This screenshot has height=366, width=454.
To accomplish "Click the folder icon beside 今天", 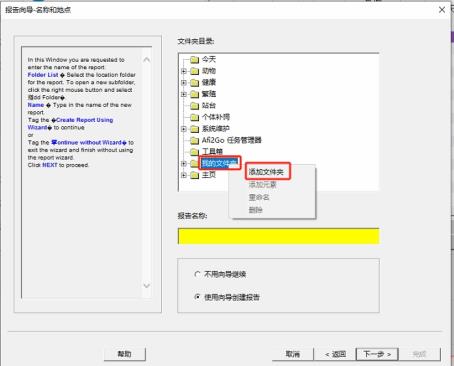I will (194, 60).
